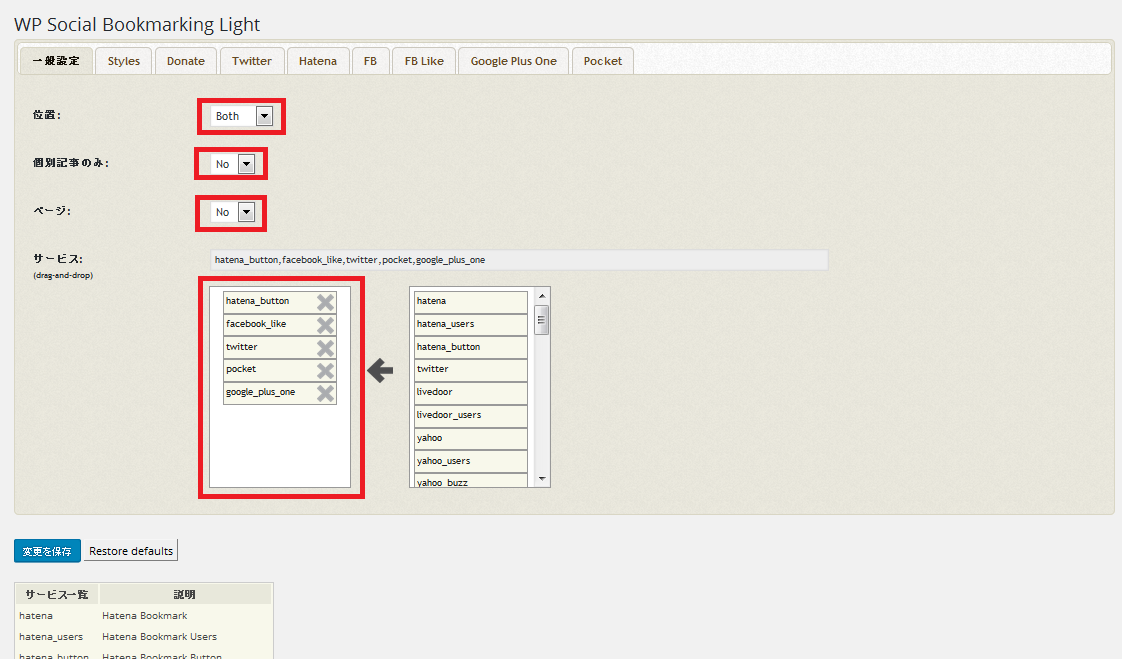Open the Hatena settings tab
This screenshot has width=1122, height=659.
click(x=318, y=61)
